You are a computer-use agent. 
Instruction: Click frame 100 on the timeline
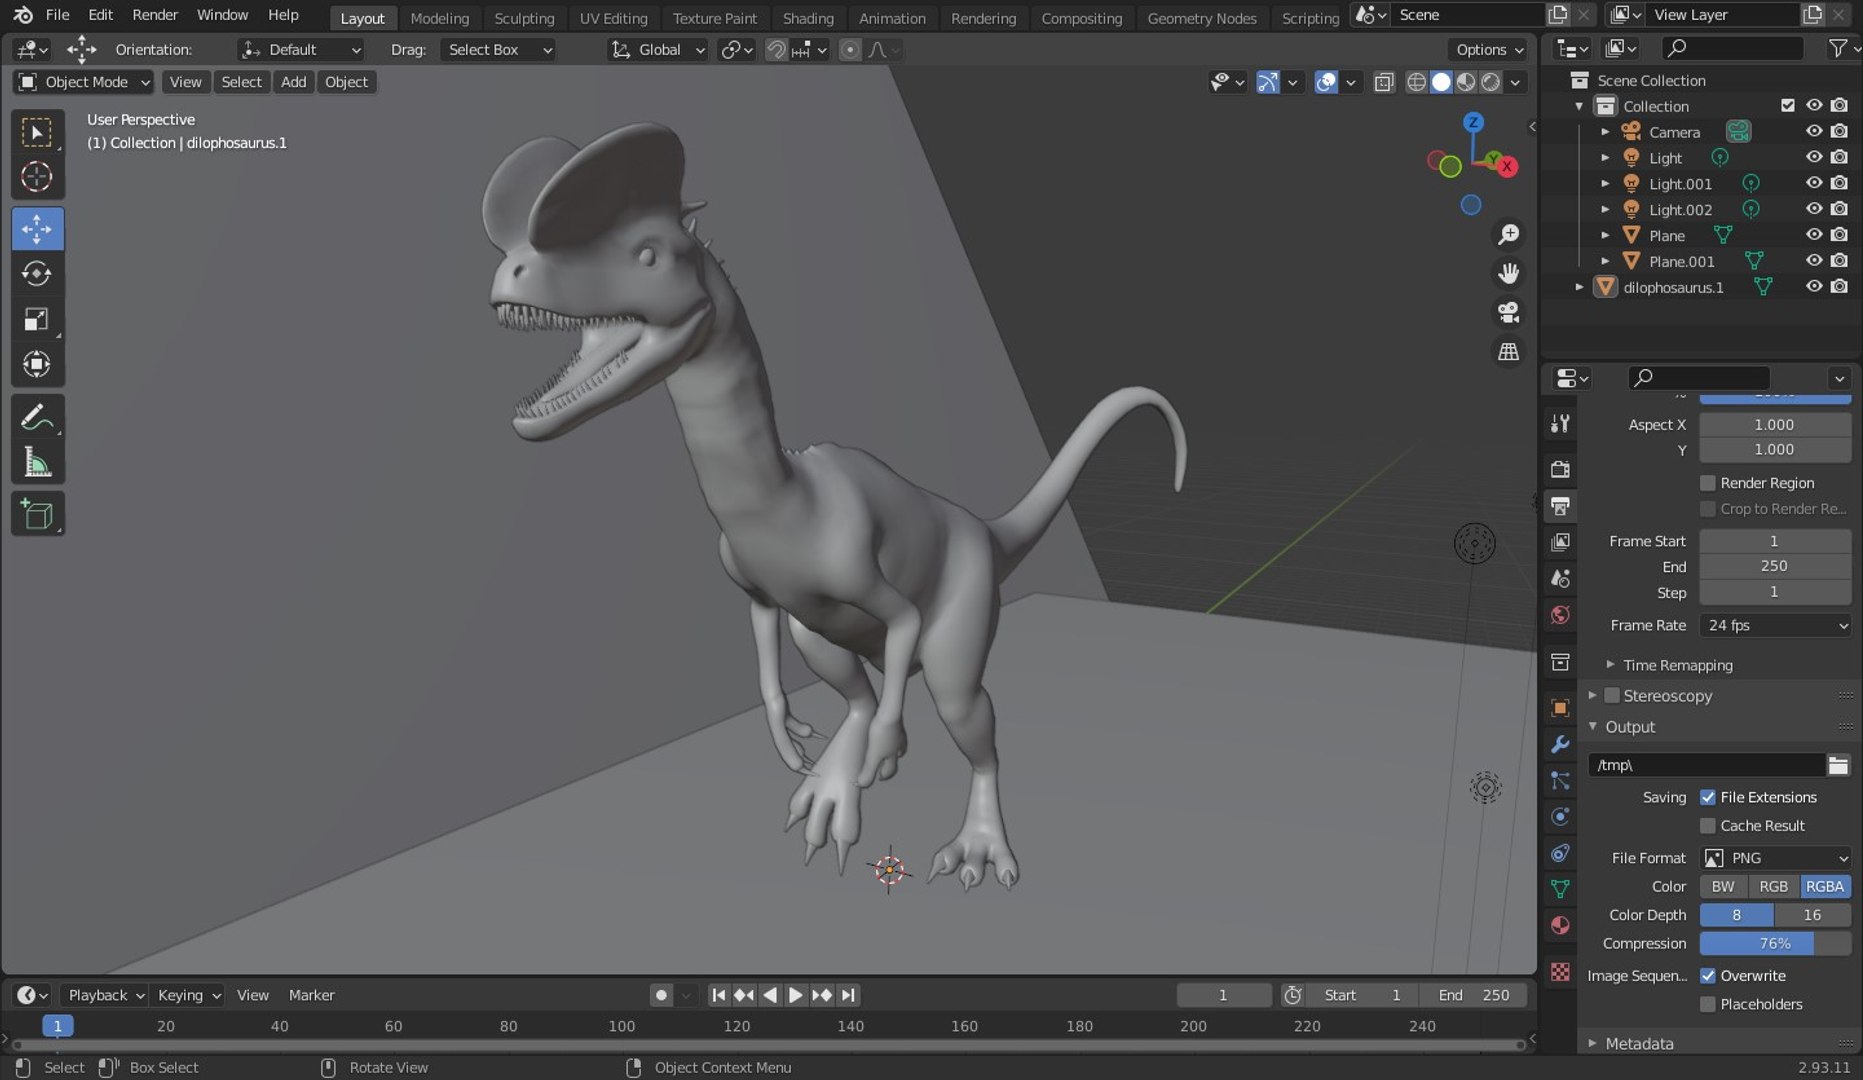click(621, 1026)
